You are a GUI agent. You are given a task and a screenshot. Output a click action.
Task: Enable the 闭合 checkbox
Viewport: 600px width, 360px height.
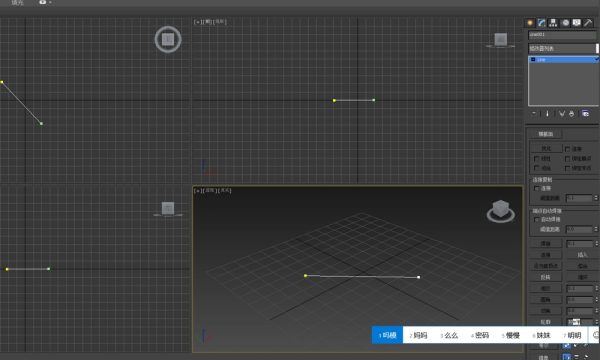click(536, 168)
